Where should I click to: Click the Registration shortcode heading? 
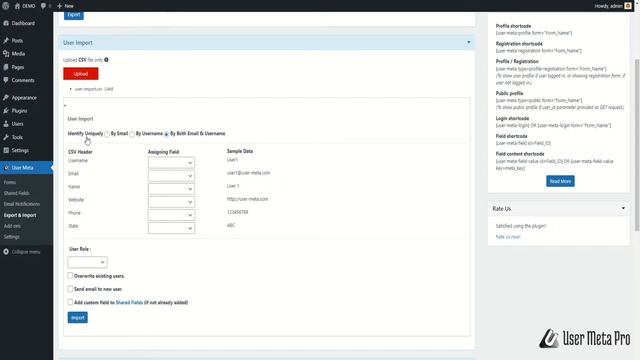point(519,44)
